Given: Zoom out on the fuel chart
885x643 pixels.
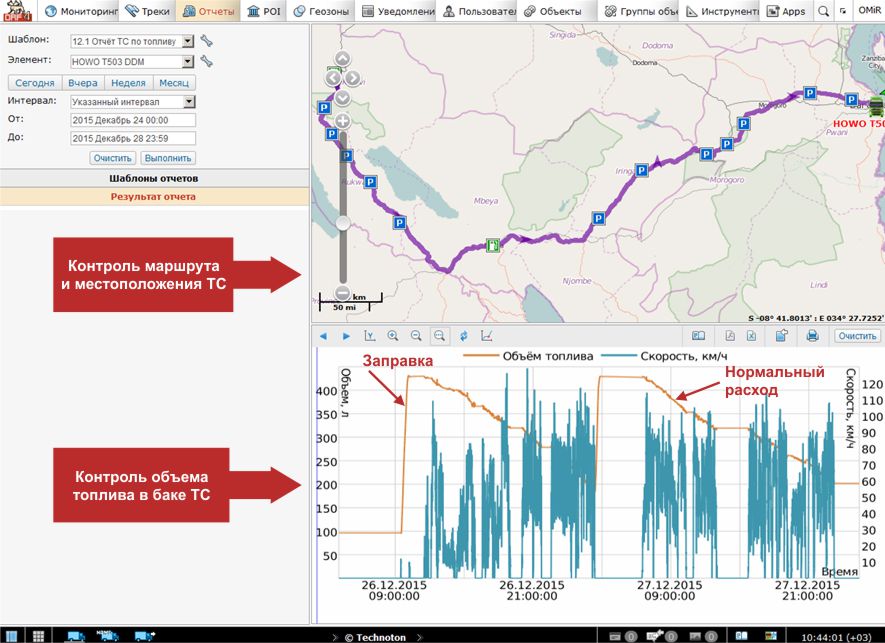Looking at the screenshot, I should point(416,336).
